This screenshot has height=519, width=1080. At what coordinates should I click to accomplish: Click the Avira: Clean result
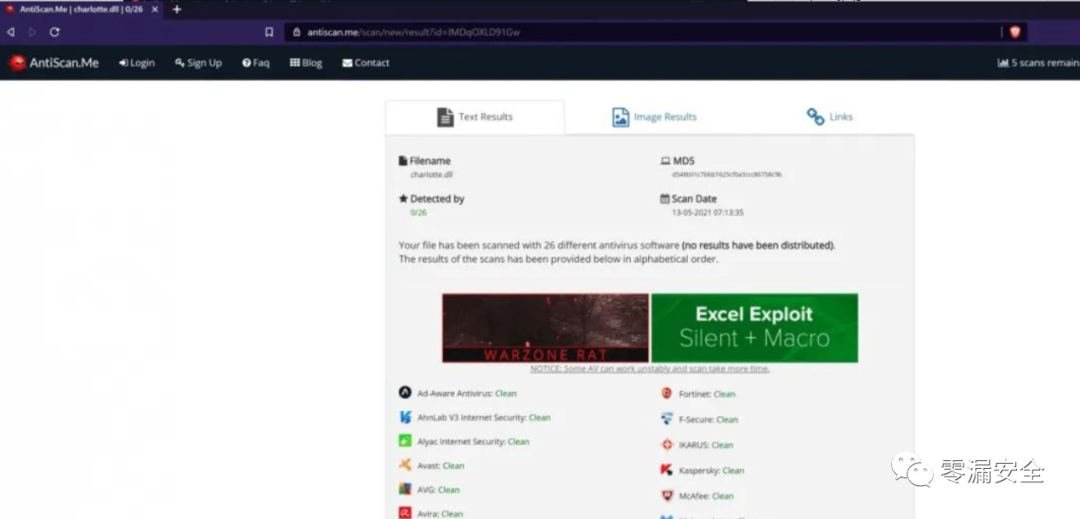click(x=440, y=513)
